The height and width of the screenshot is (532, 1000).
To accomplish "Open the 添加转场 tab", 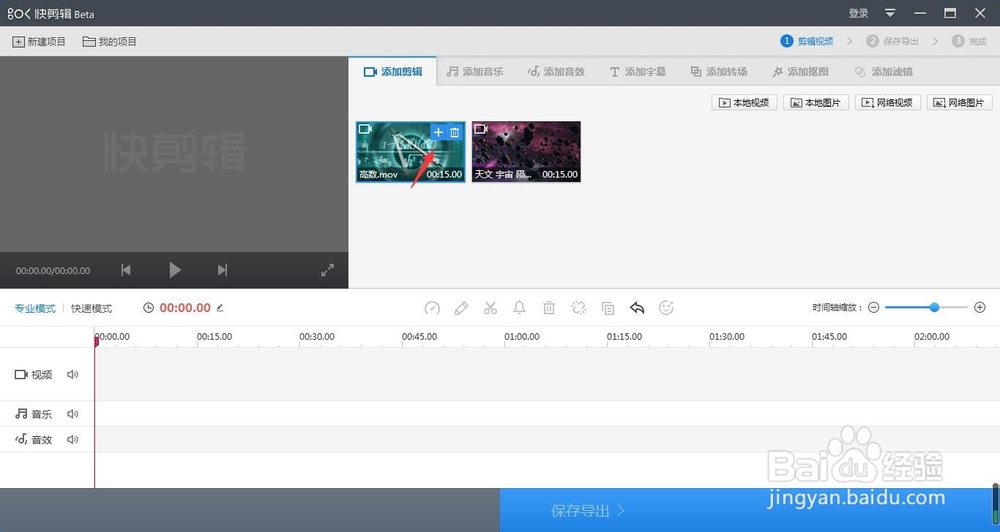I will click(x=719, y=71).
